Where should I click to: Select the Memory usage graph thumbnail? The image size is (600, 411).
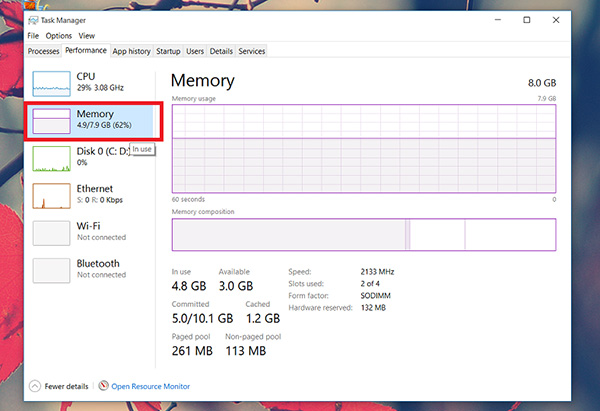pos(52,121)
